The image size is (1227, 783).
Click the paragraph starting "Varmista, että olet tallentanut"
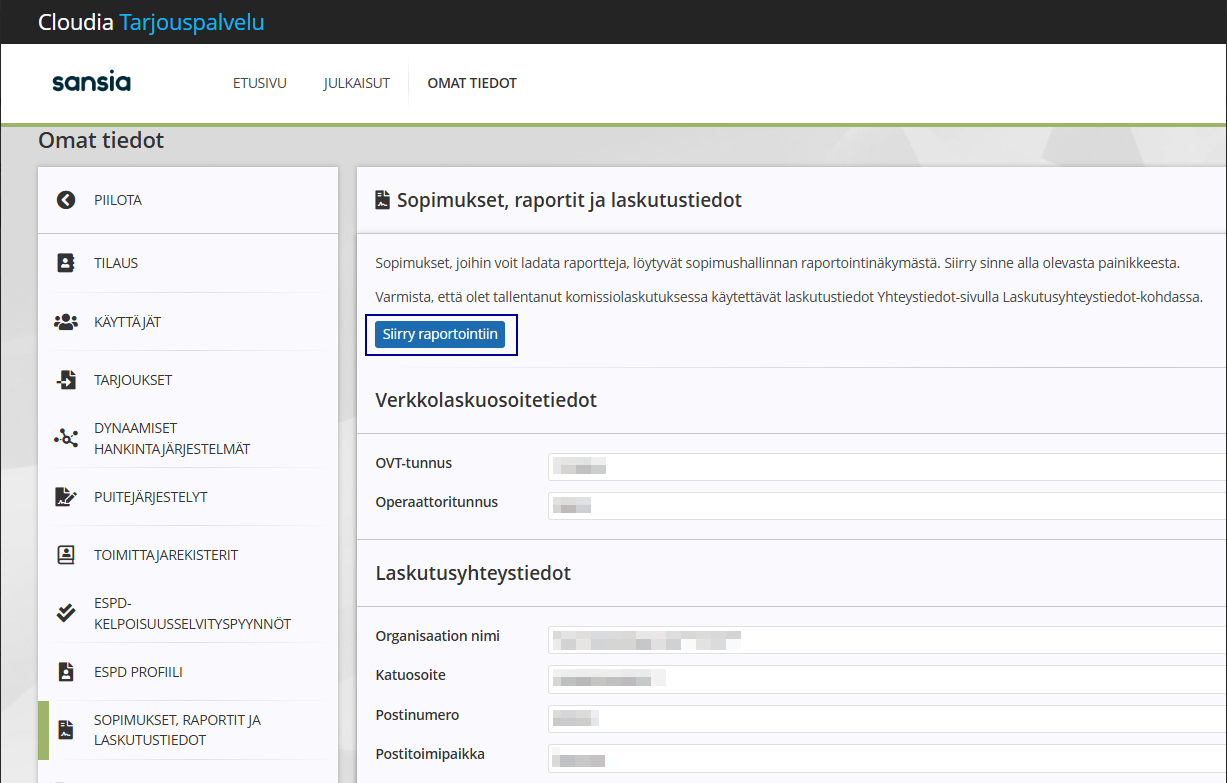point(789,298)
